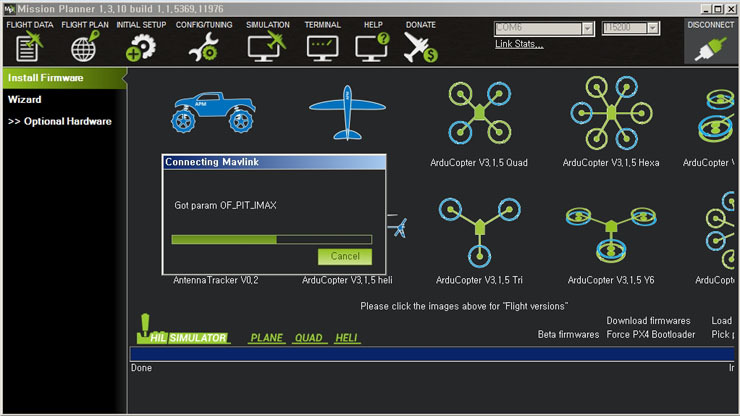Image resolution: width=740 pixels, height=416 pixels.
Task: Click the Mavlink connection progress bar
Action: coord(271,239)
